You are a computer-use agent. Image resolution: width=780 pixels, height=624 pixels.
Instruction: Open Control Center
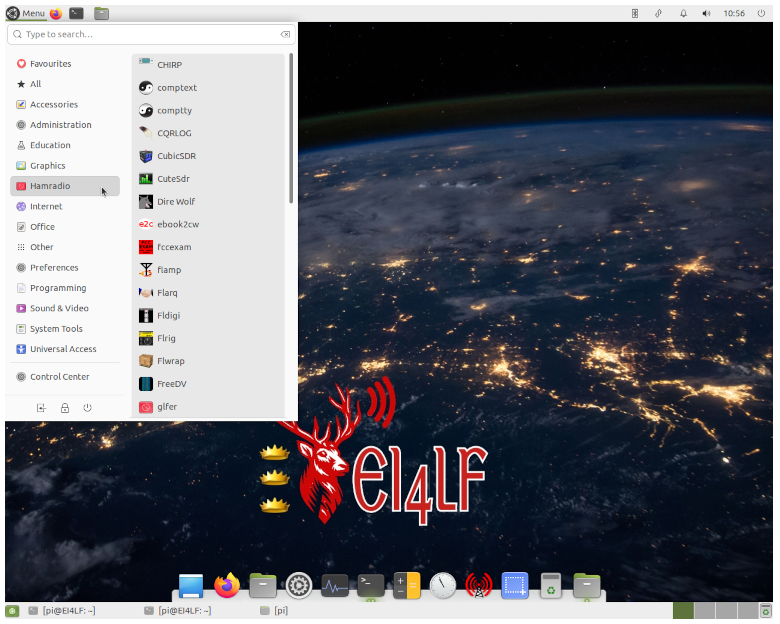point(59,377)
